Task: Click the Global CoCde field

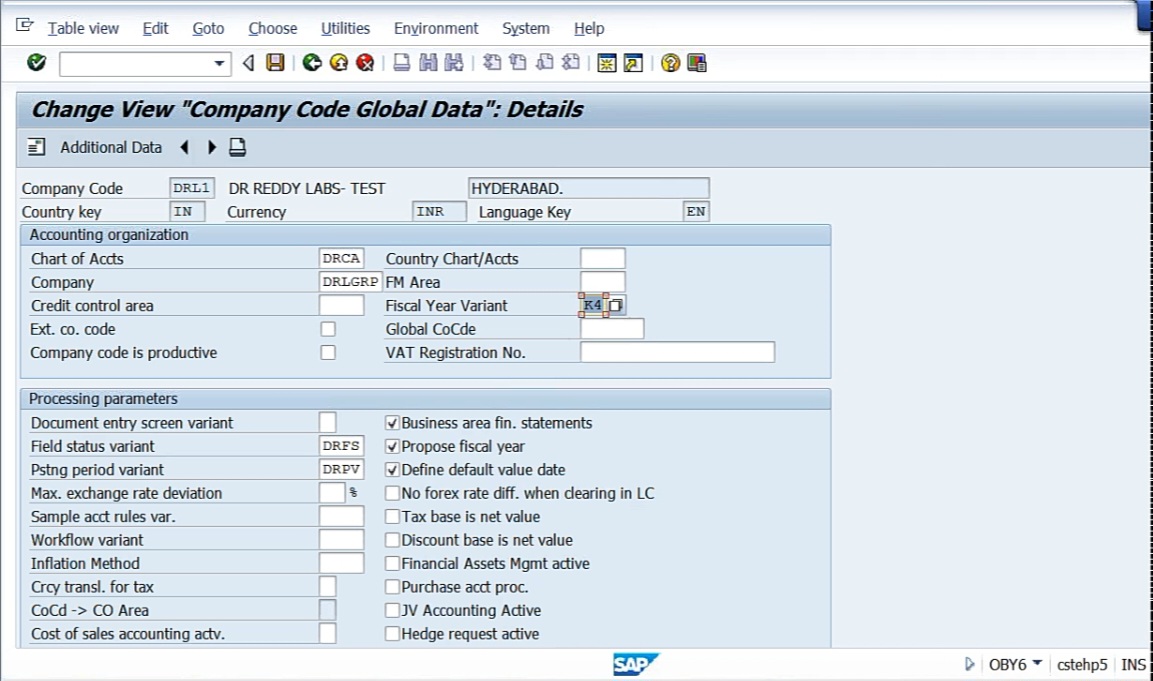Action: point(613,329)
